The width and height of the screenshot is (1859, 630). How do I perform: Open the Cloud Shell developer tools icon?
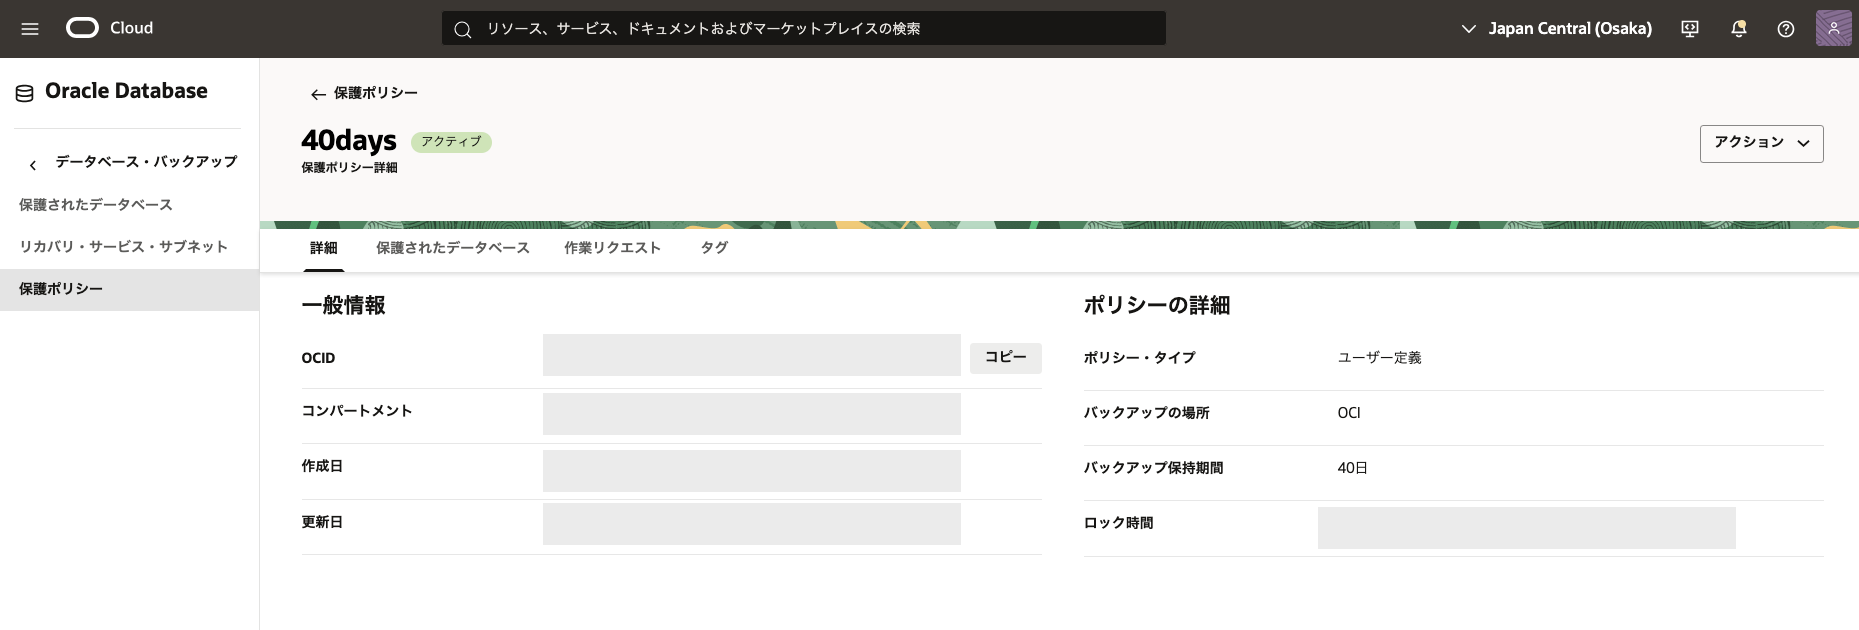click(x=1690, y=29)
